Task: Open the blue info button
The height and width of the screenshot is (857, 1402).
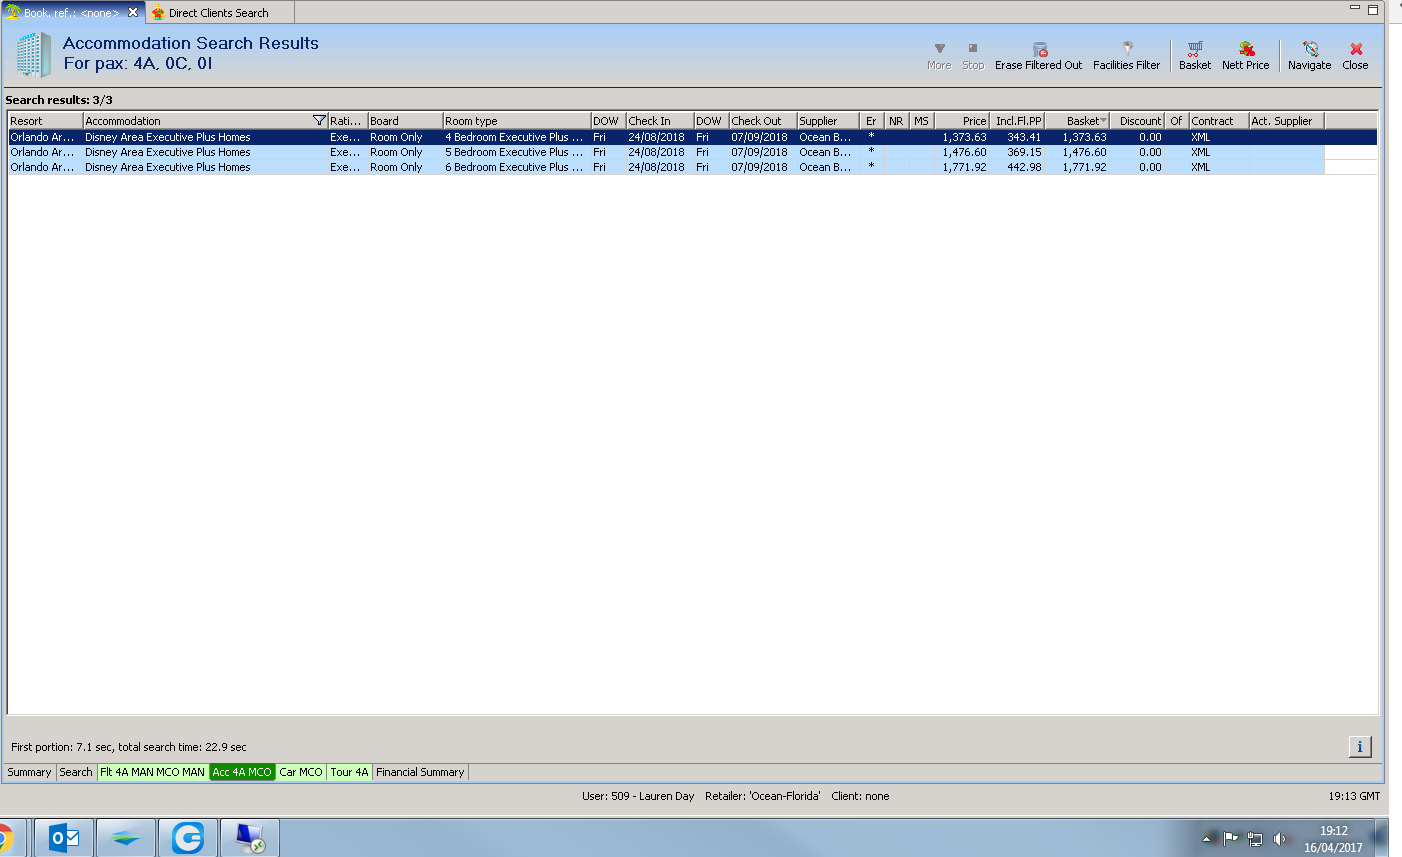Action: tap(1360, 747)
